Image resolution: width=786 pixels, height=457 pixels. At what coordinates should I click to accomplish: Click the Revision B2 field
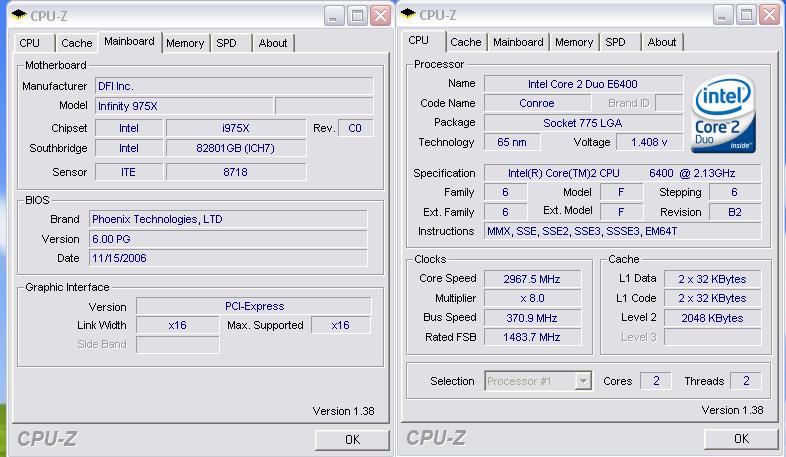(x=735, y=212)
